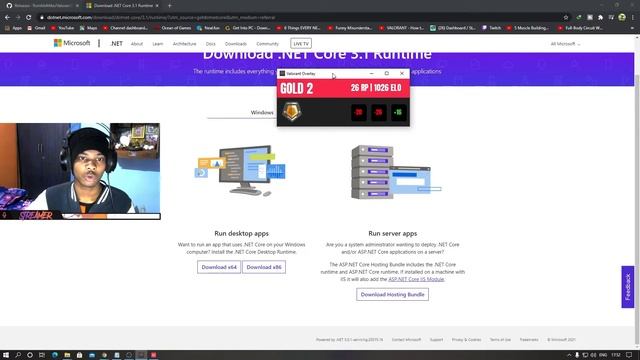Click the browser forward arrow

pyautogui.click(x=18, y=18)
